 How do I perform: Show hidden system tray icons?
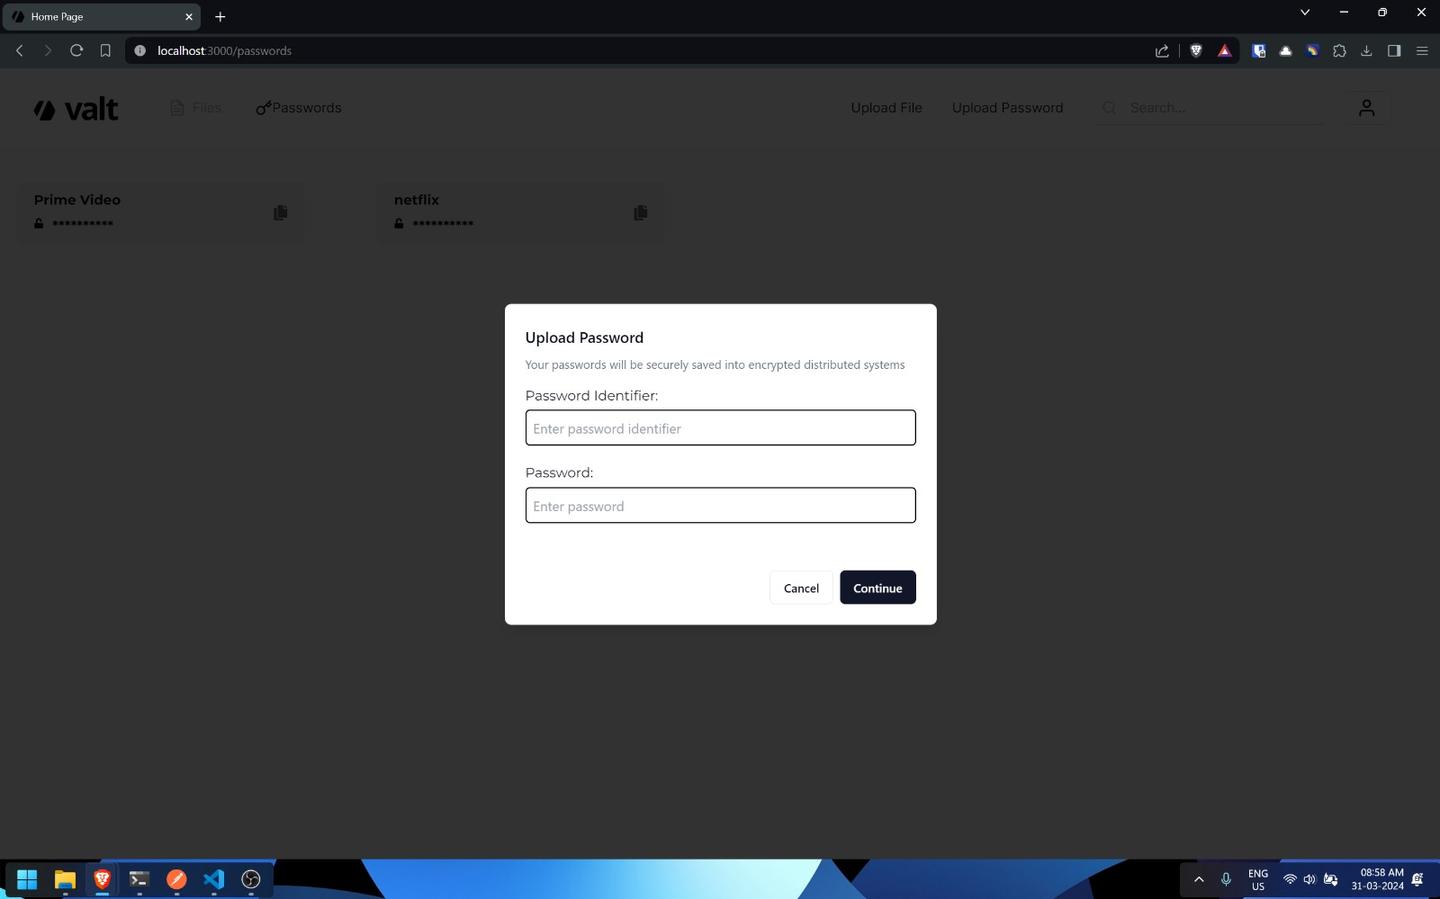click(1199, 879)
